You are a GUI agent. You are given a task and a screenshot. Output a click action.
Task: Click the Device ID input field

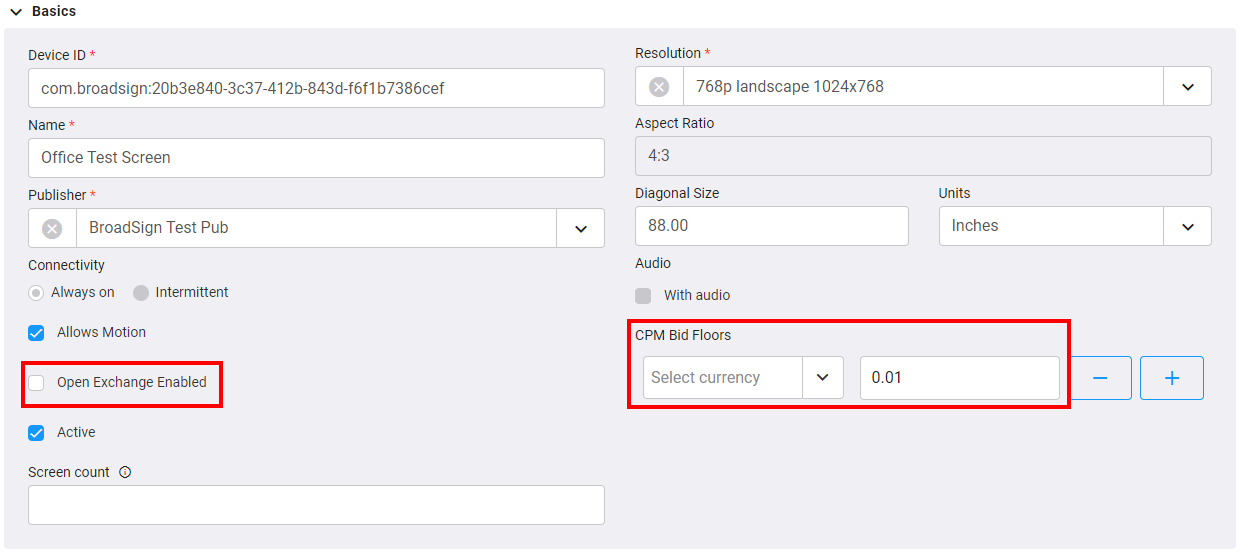(x=316, y=88)
